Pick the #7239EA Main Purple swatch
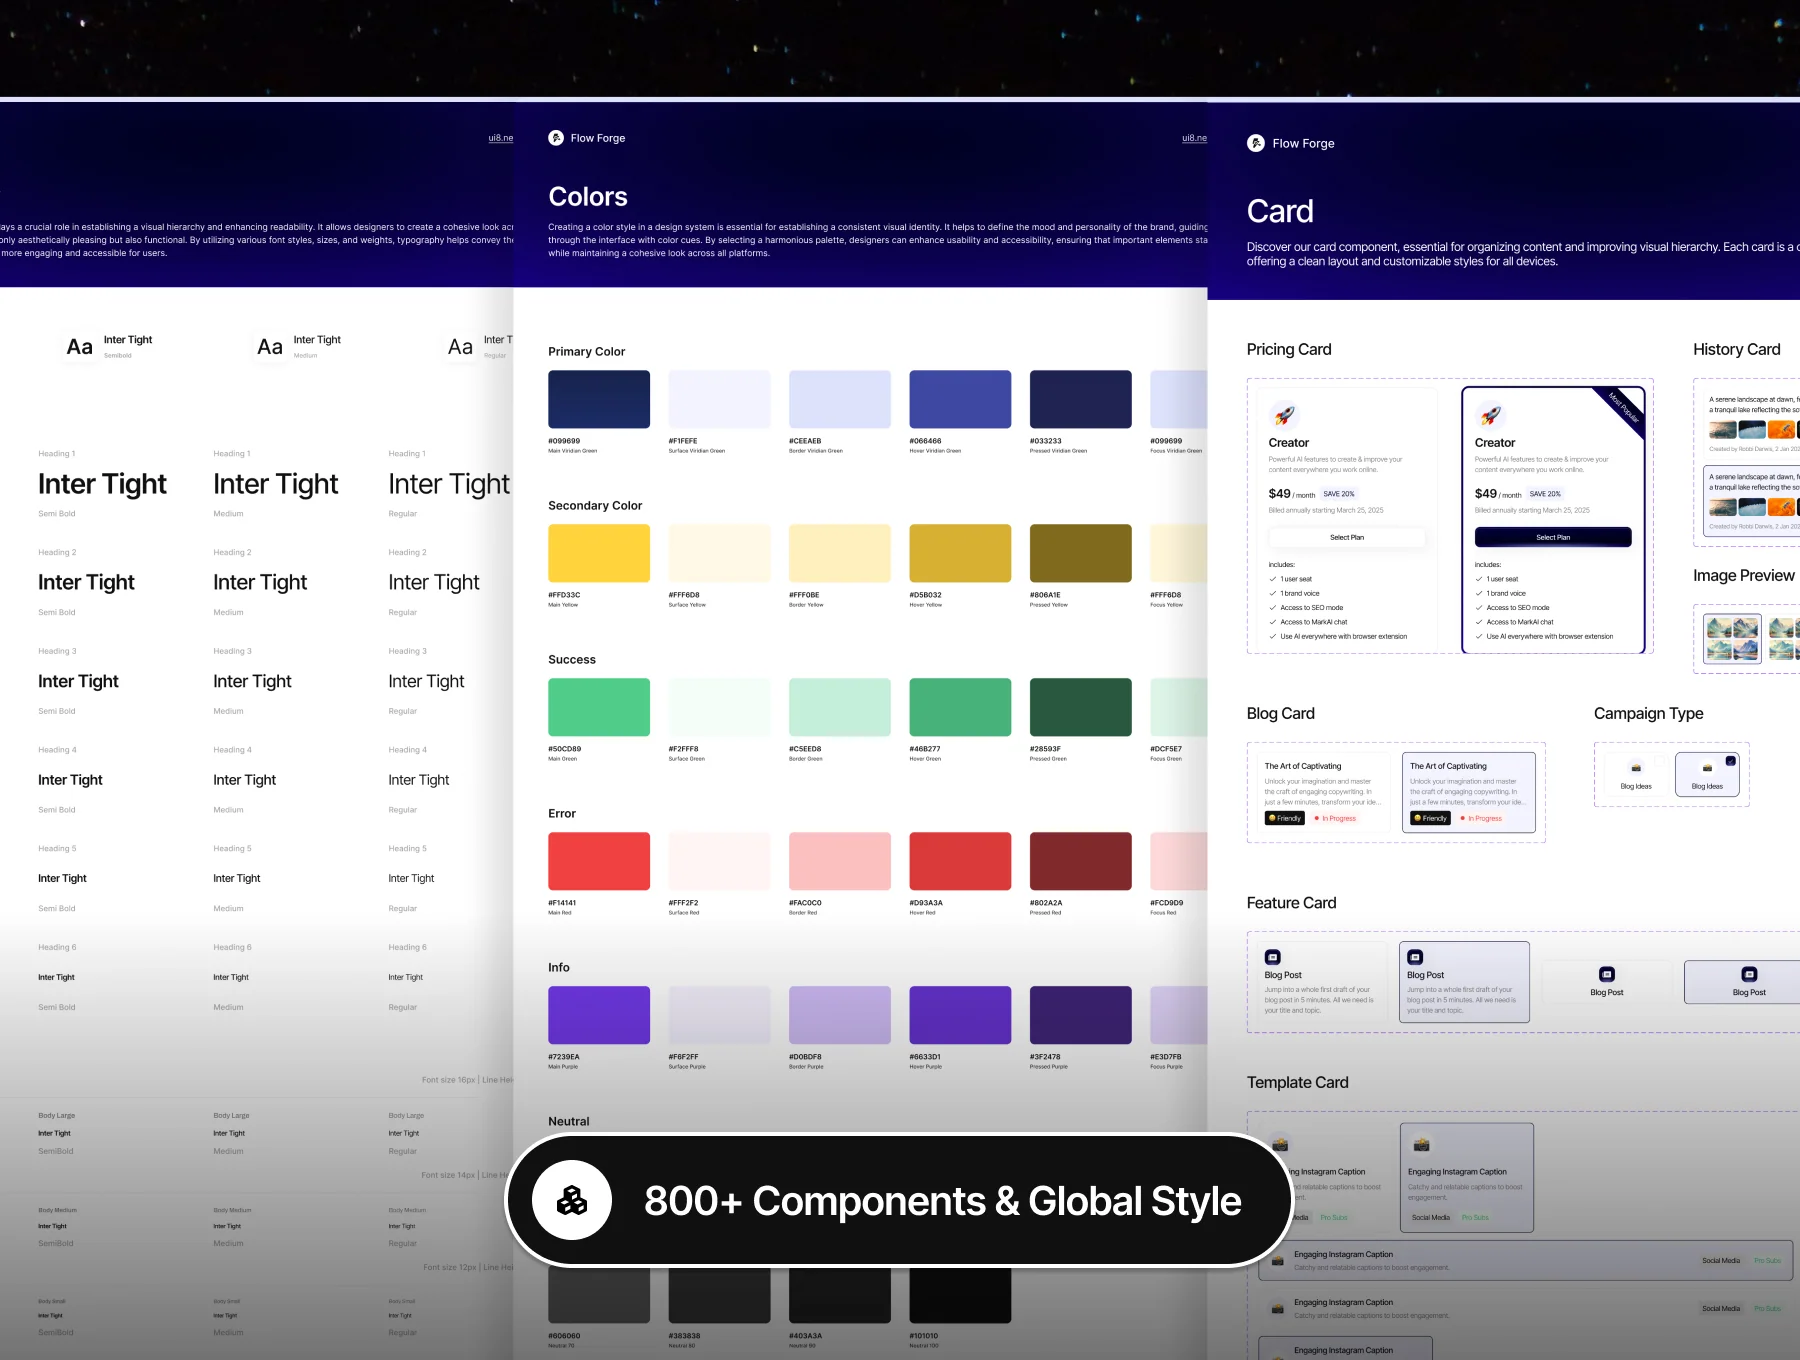The image size is (1800, 1360). tap(599, 1015)
